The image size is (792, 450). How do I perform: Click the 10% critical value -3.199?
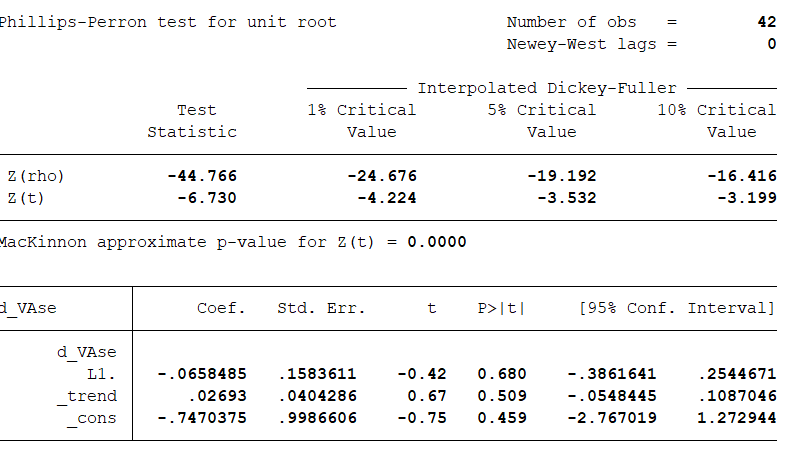[746, 198]
